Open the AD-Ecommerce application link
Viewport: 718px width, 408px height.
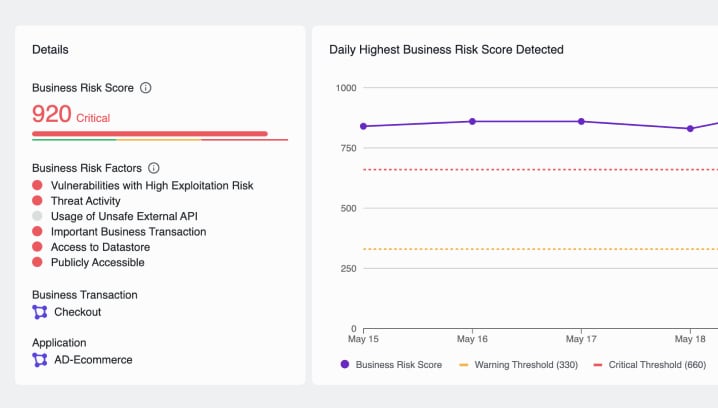[93, 360]
